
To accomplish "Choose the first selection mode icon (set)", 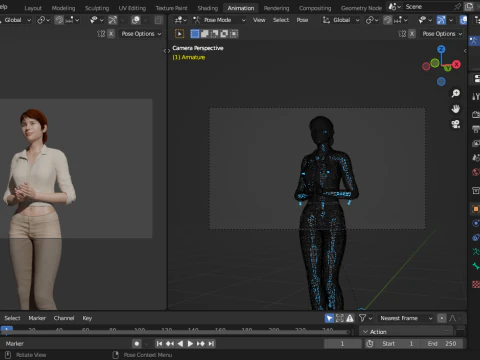I will pyautogui.click(x=195, y=34).
